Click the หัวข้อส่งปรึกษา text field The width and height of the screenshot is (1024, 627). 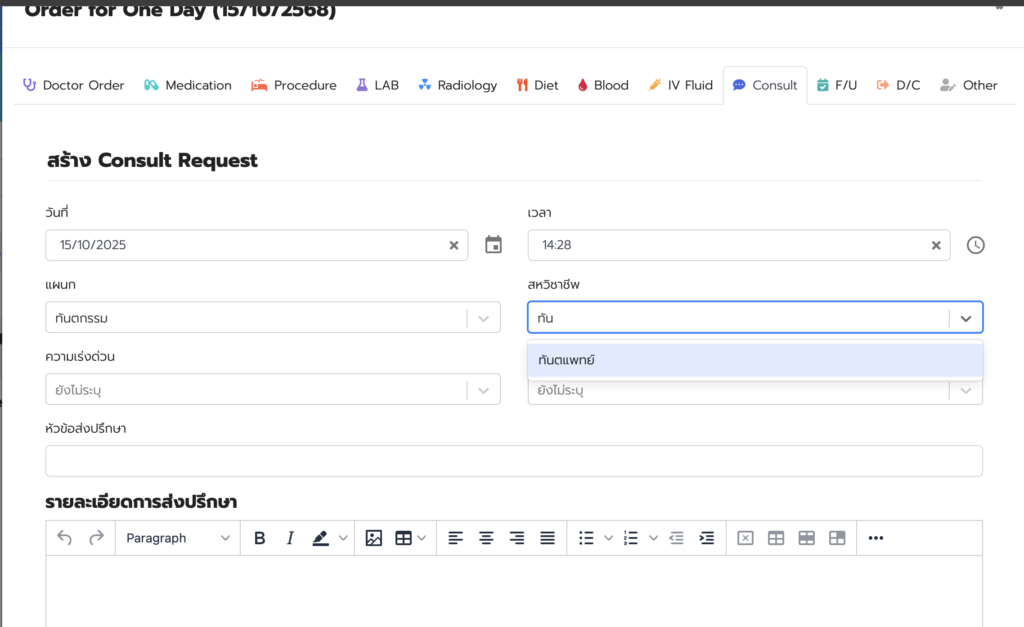click(513, 461)
